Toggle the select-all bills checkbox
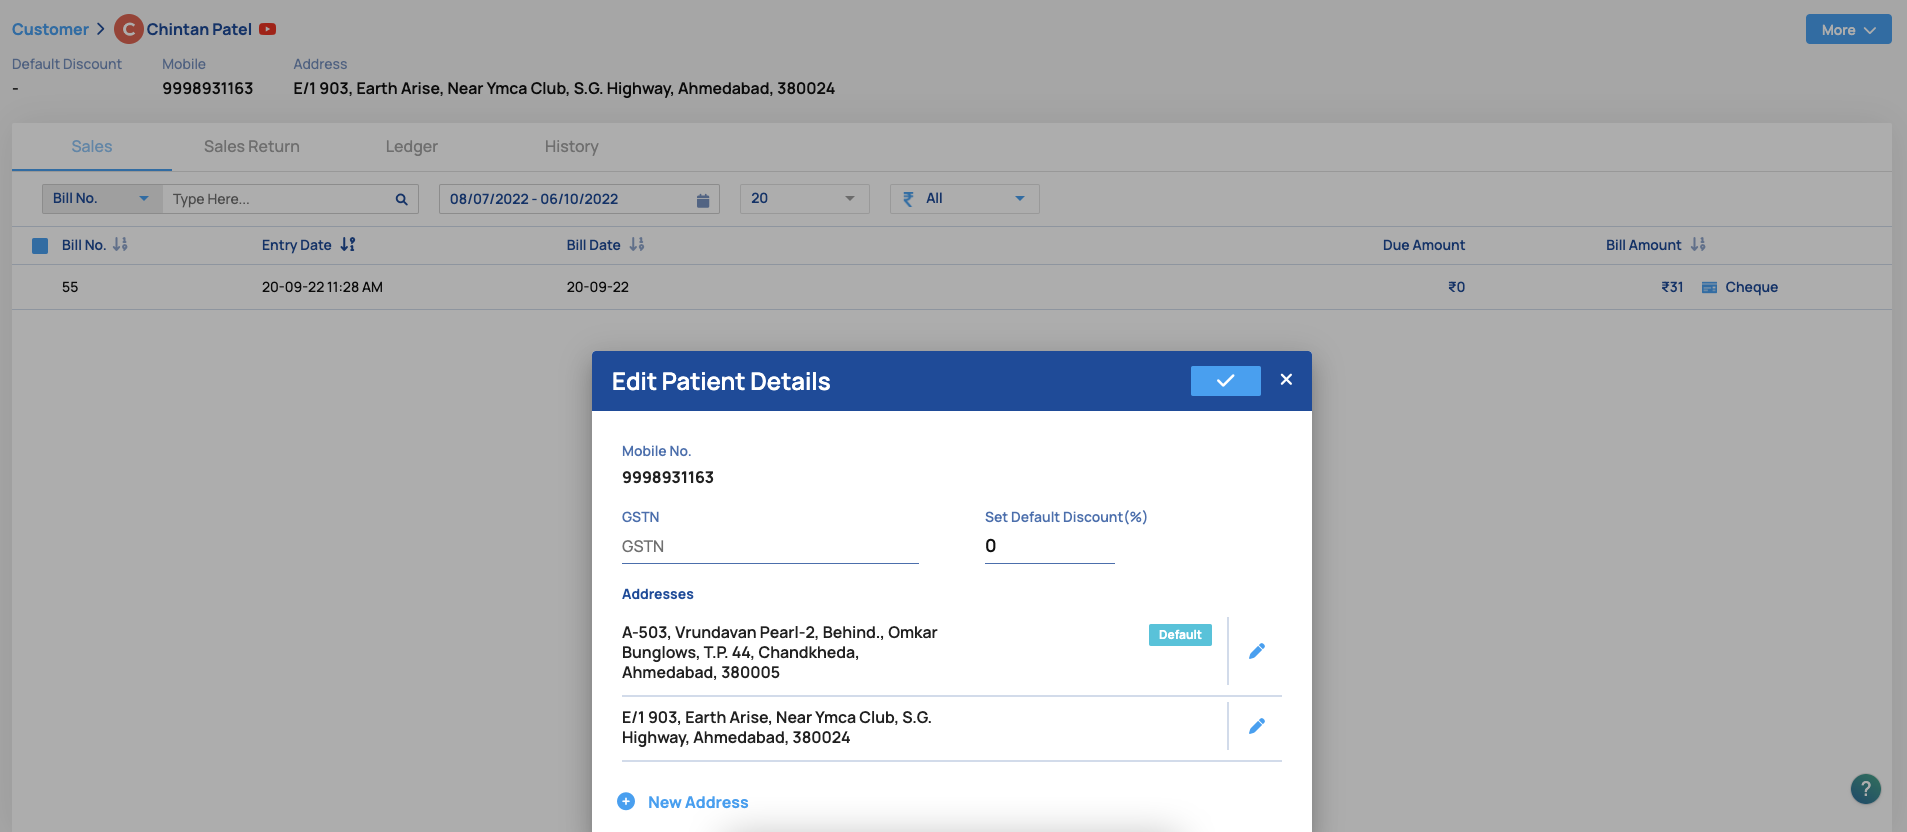The width and height of the screenshot is (1907, 832). (x=40, y=246)
